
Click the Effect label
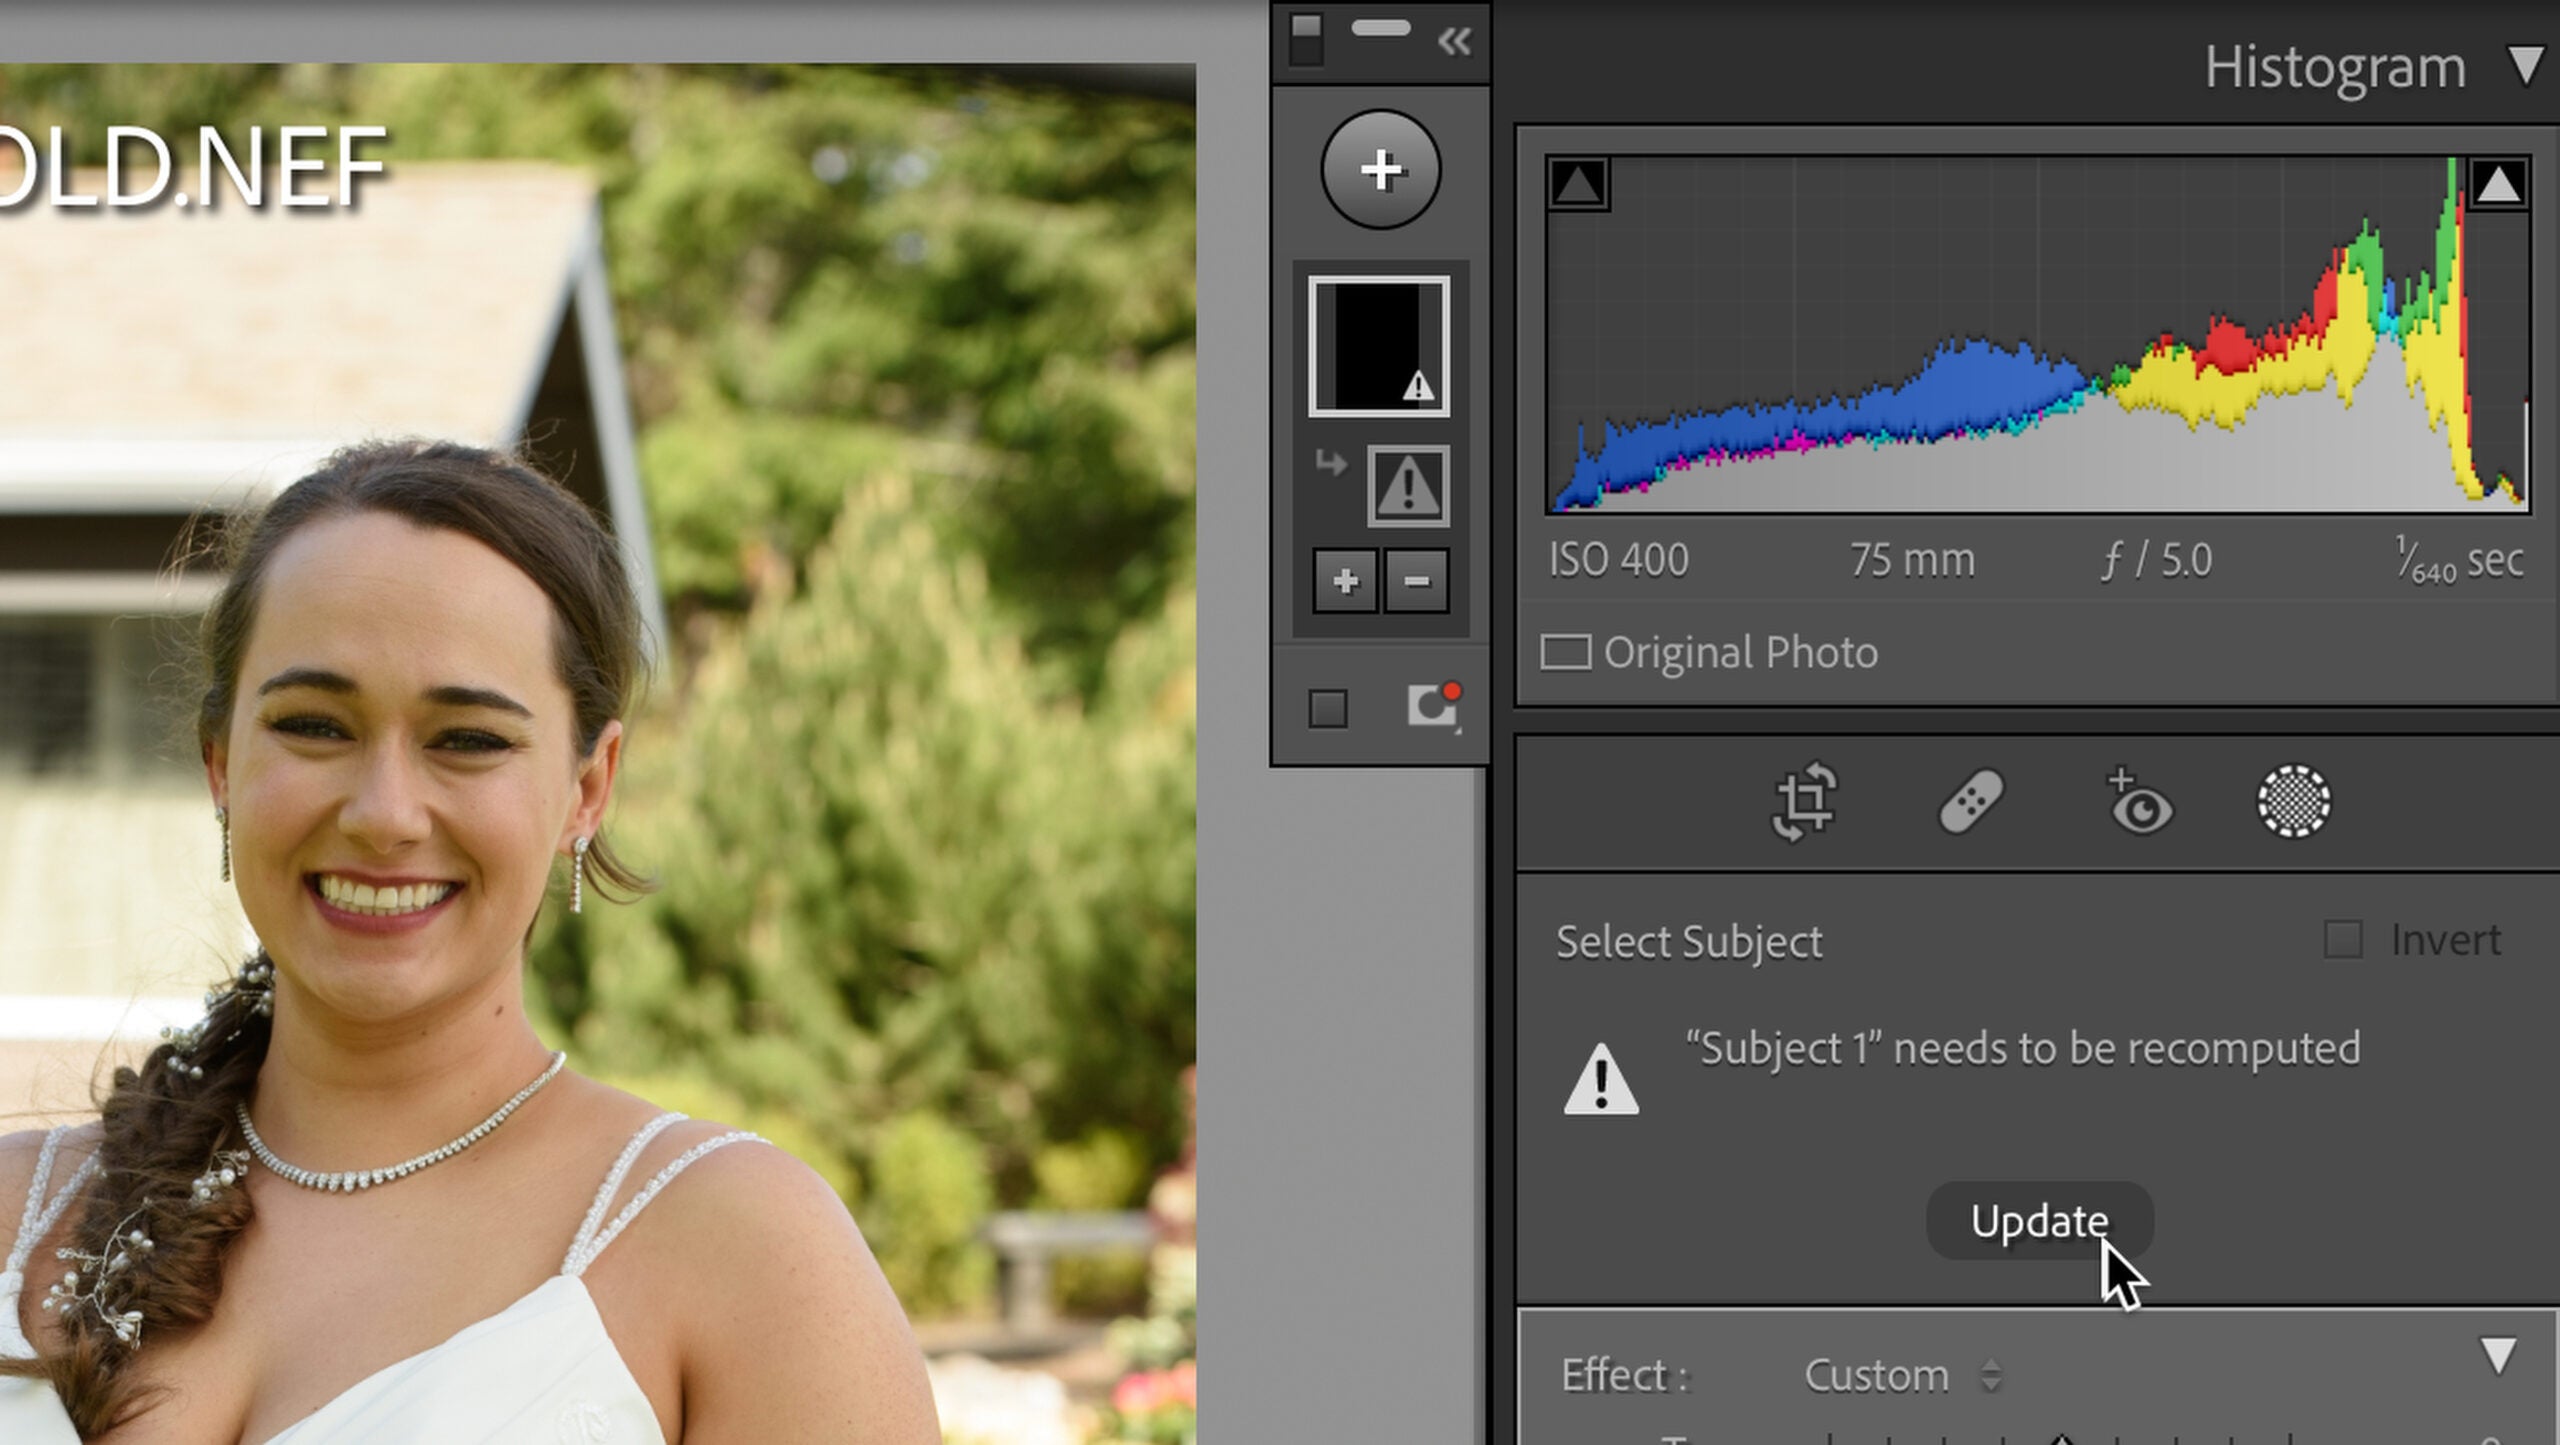(x=1624, y=1376)
